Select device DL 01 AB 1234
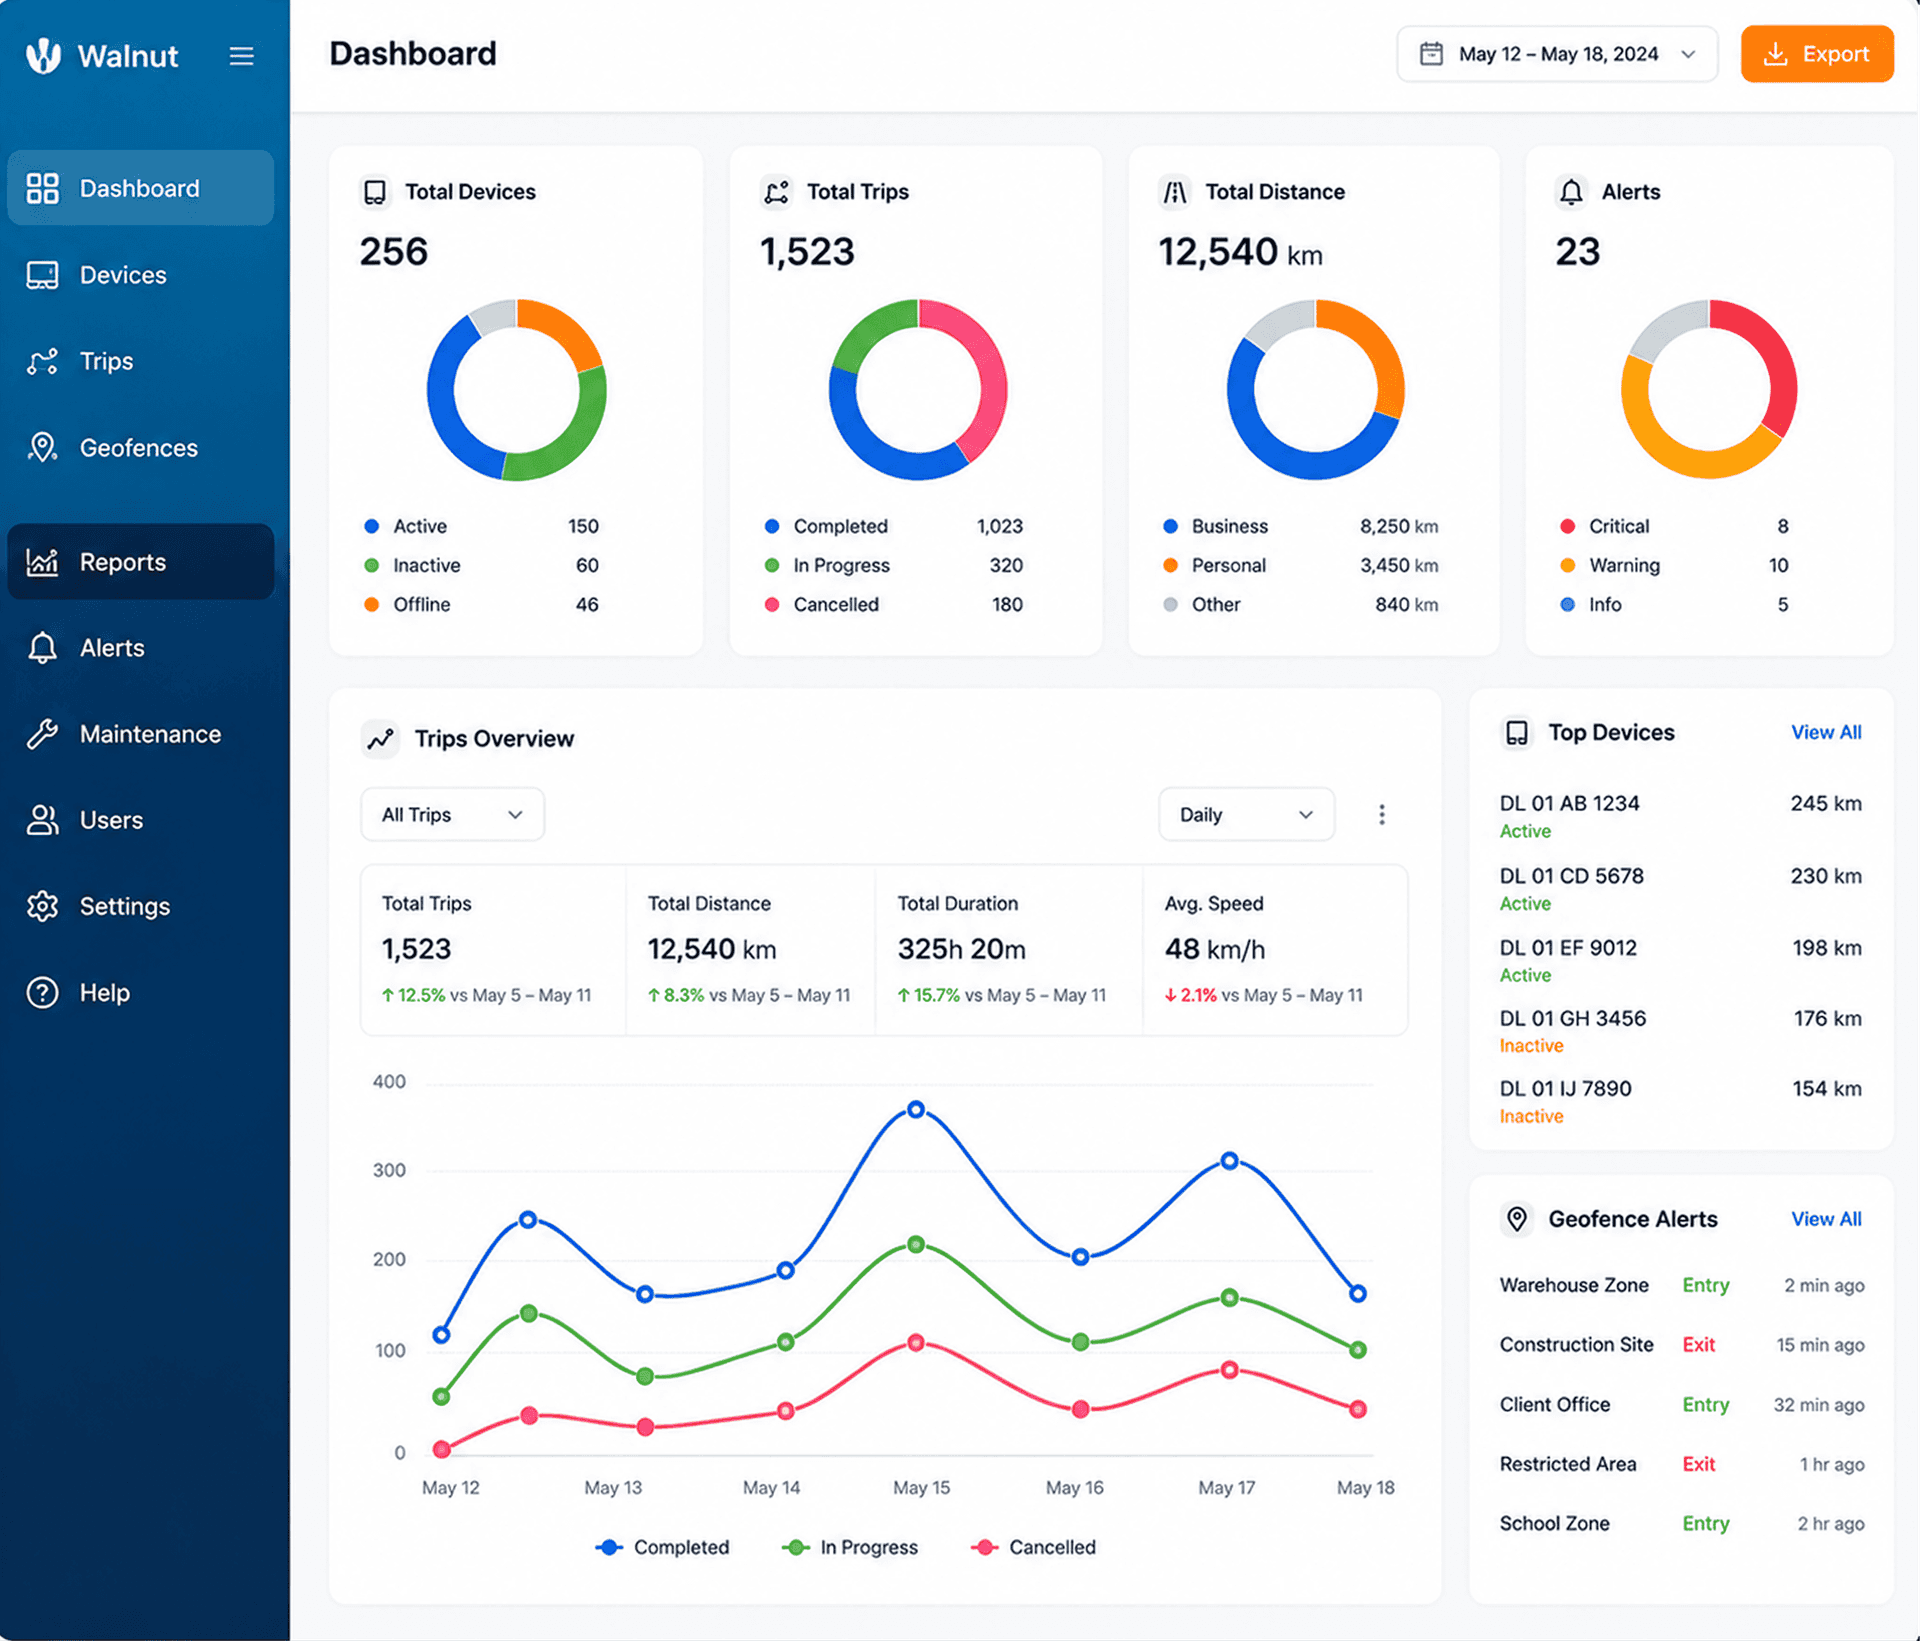This screenshot has height=1641, width=1920. click(1680, 816)
